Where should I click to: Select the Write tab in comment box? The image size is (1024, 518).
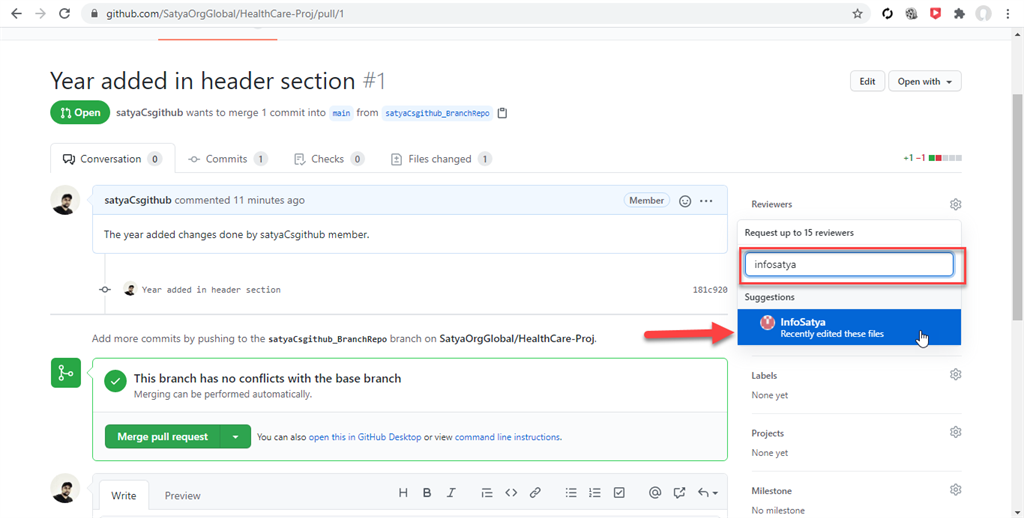pyautogui.click(x=123, y=495)
